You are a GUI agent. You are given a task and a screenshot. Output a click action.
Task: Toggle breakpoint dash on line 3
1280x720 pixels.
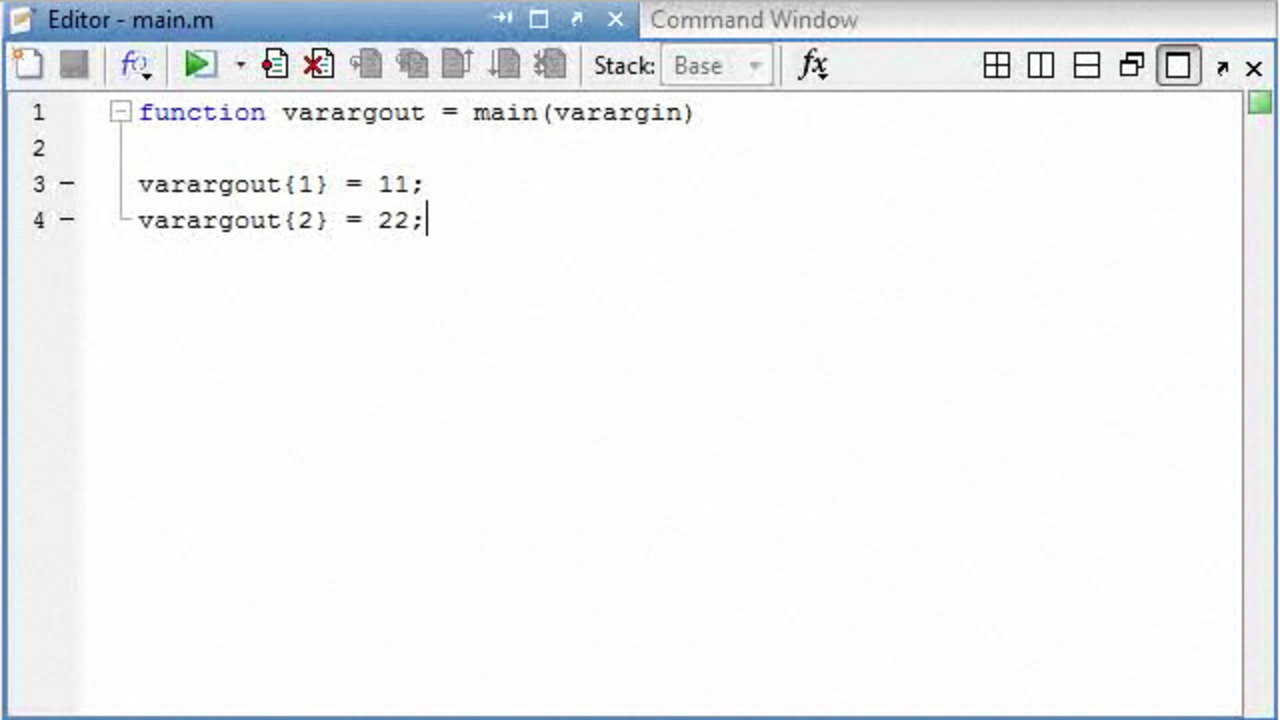(67, 184)
